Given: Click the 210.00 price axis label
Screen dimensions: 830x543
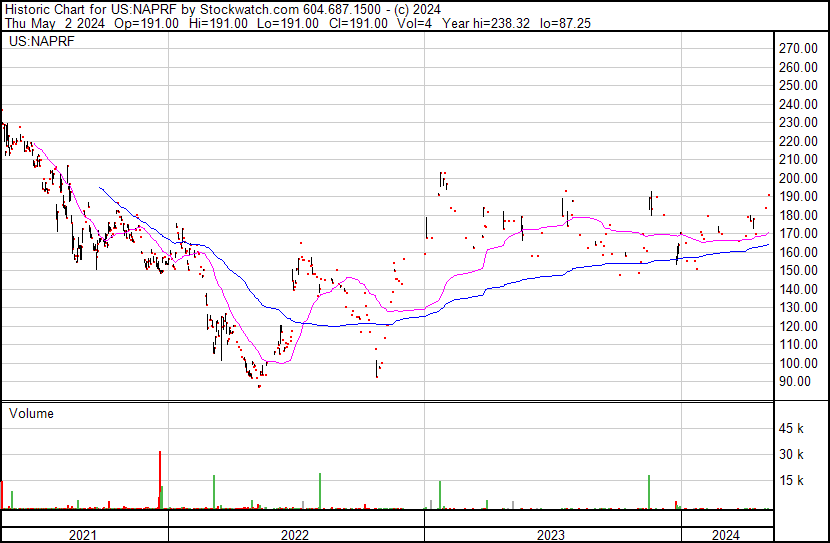Looking at the screenshot, I should coord(798,159).
